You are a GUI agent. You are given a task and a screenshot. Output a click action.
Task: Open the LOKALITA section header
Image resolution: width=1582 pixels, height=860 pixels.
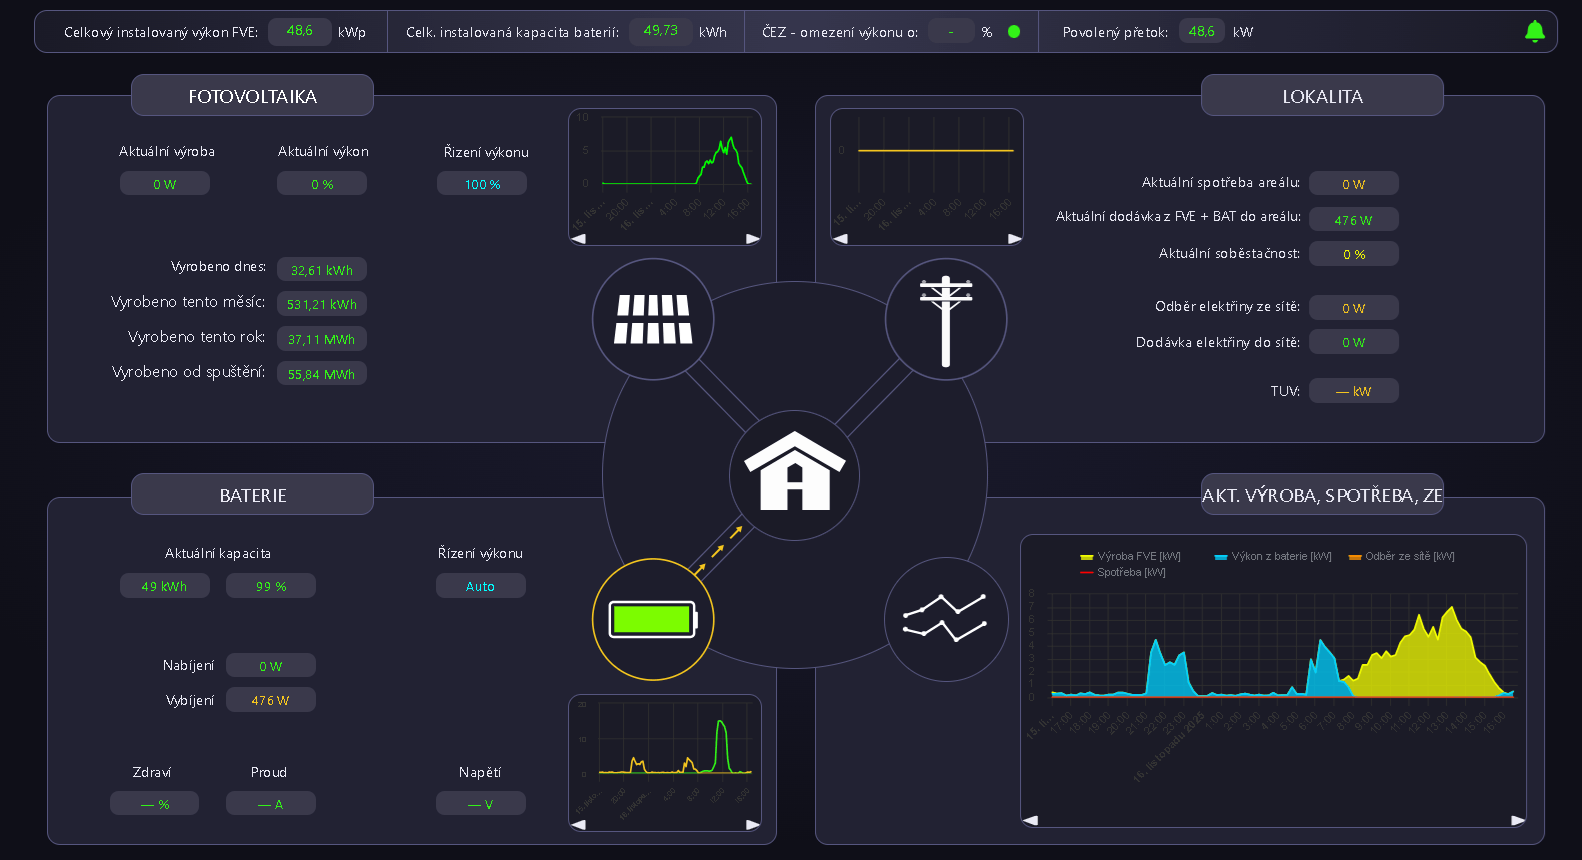[1322, 96]
